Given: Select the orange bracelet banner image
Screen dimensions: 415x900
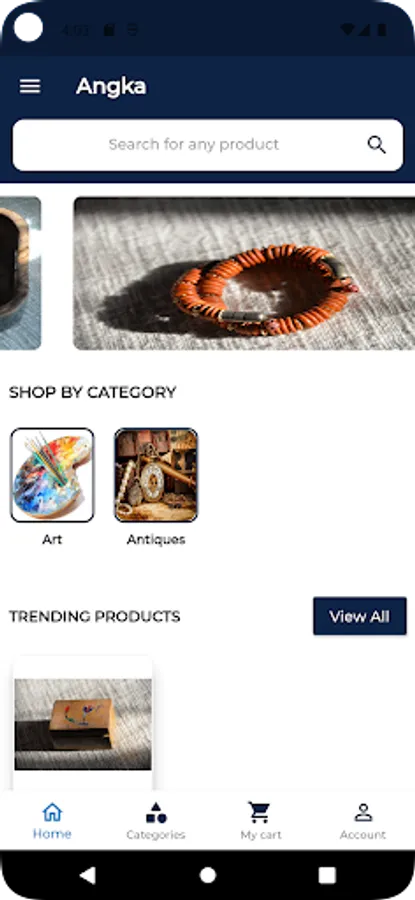Looking at the screenshot, I should [x=244, y=273].
